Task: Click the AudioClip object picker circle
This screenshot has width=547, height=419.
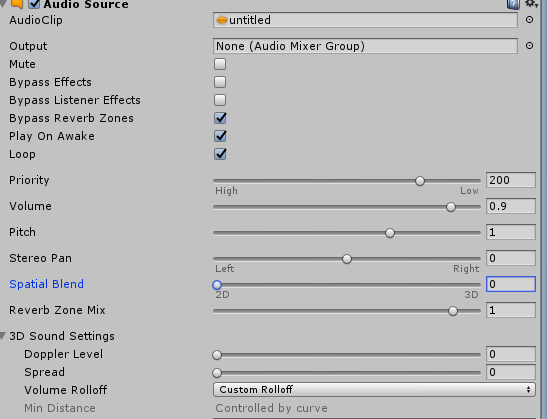Action: [529, 20]
